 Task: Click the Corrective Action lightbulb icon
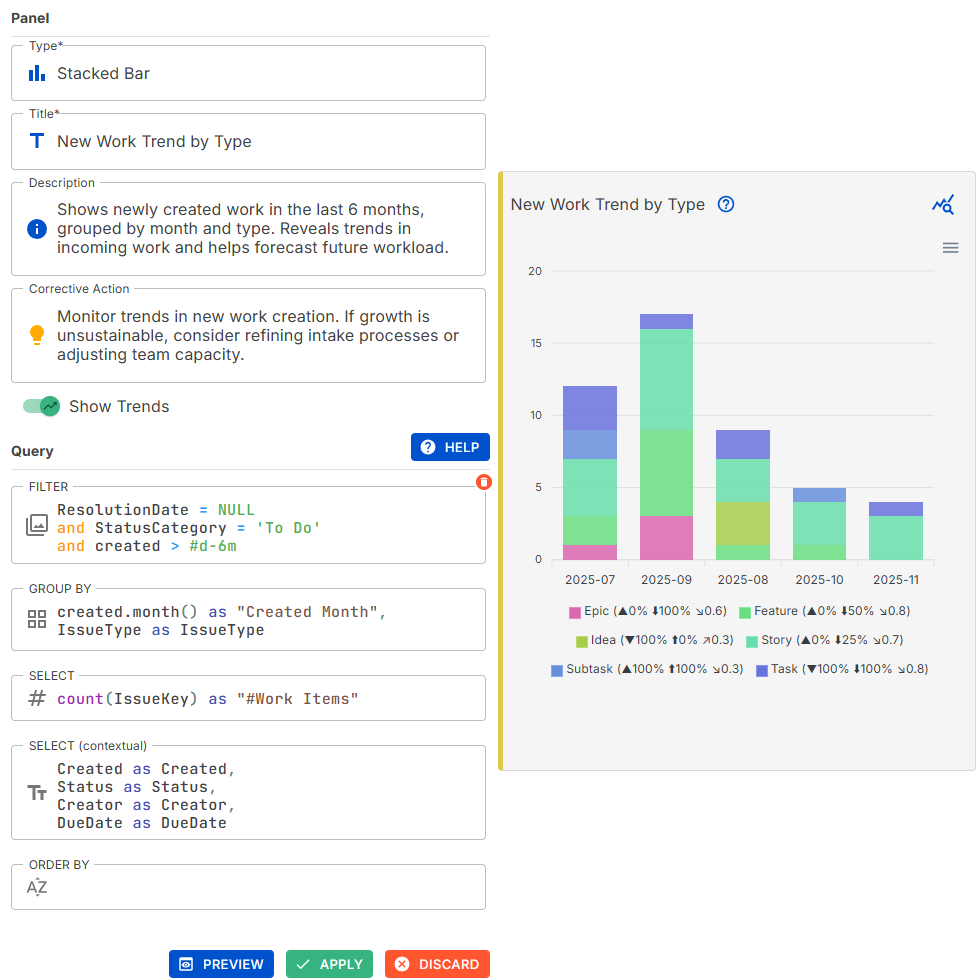(x=37, y=335)
